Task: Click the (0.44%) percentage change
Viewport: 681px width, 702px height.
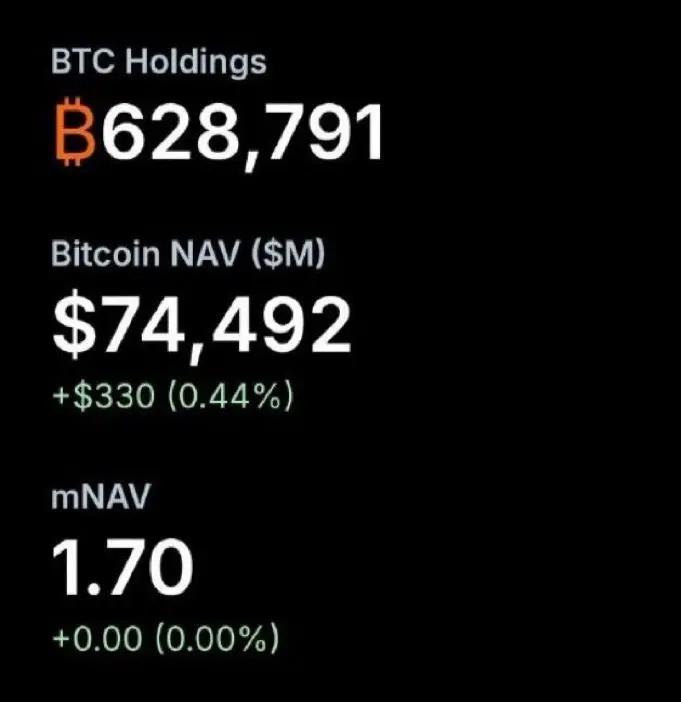Action: click(231, 396)
